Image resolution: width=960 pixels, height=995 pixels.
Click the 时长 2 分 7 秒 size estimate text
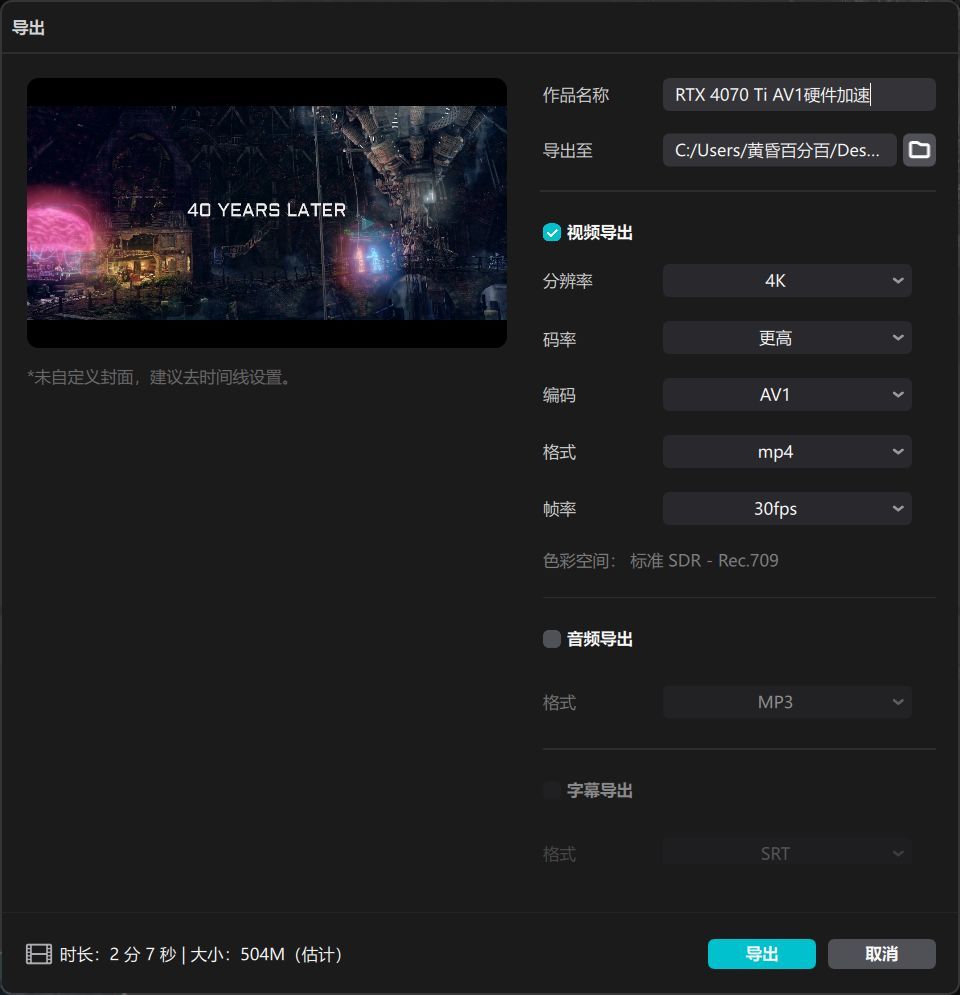click(x=201, y=954)
